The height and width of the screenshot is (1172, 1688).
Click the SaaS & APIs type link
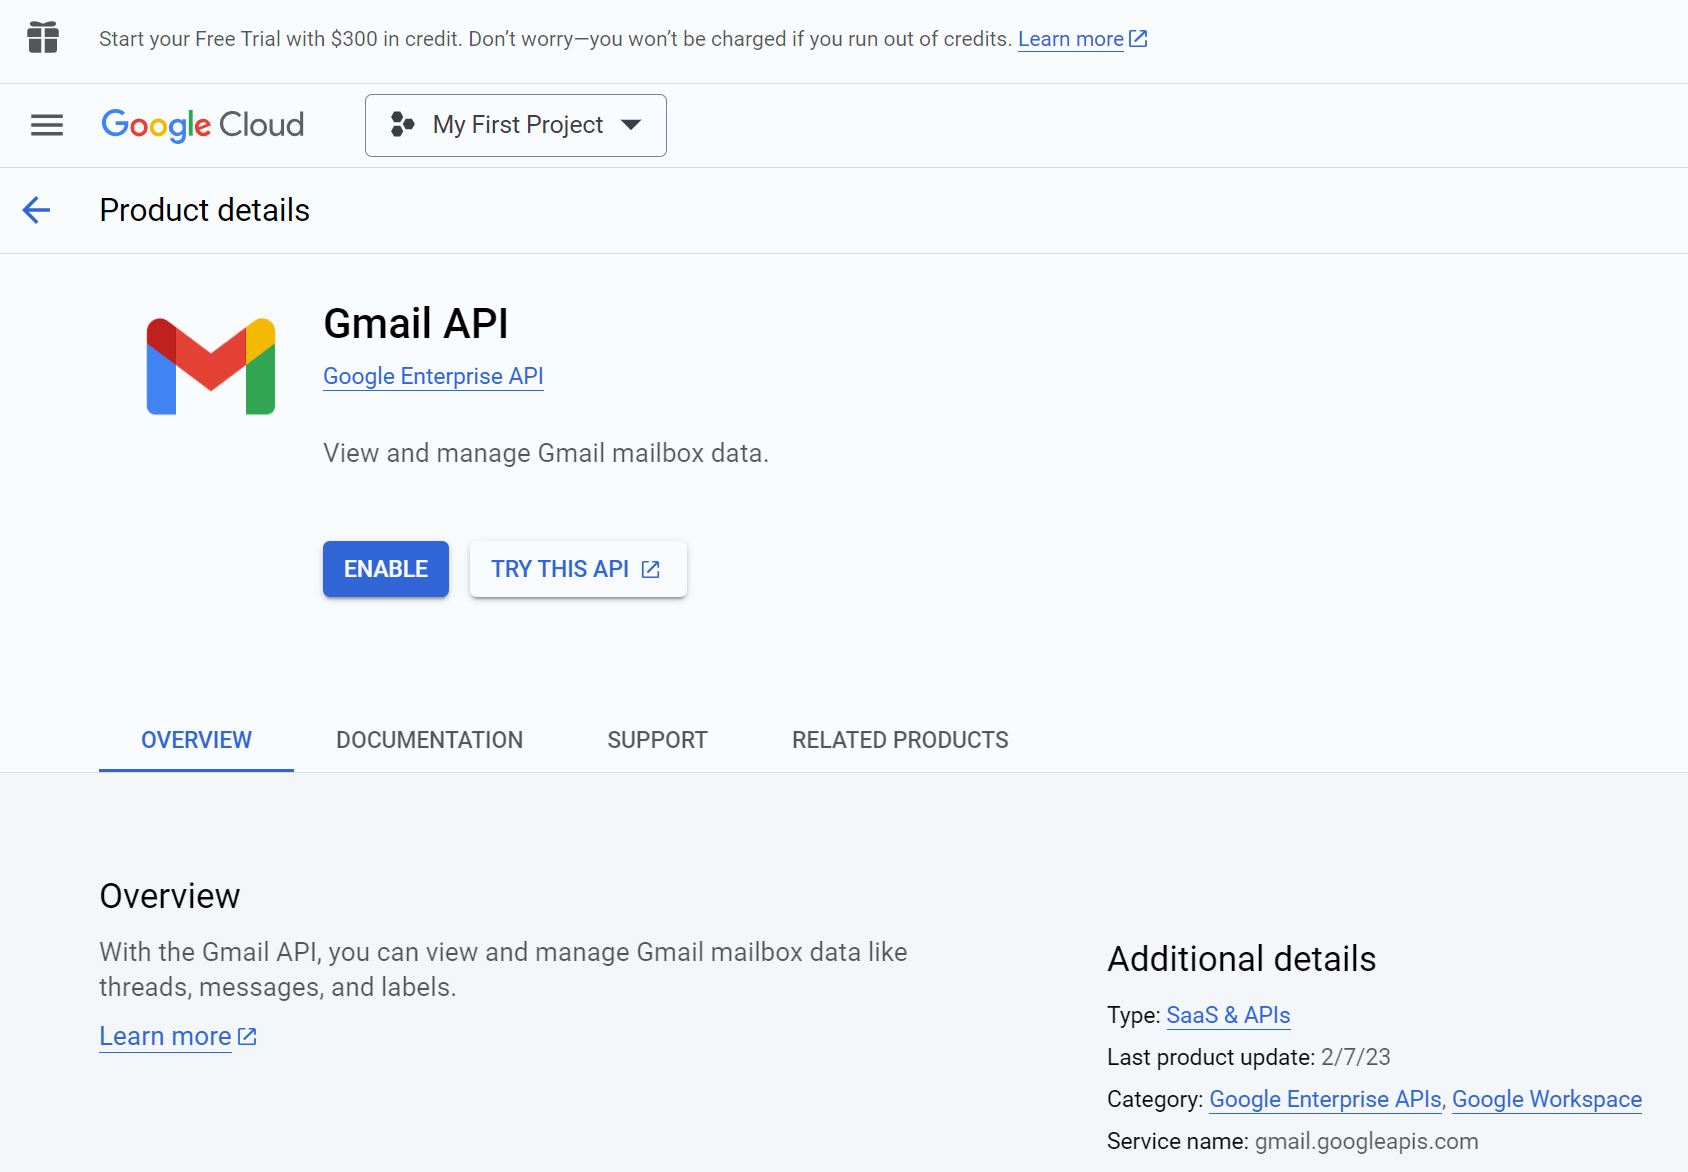click(1228, 1015)
